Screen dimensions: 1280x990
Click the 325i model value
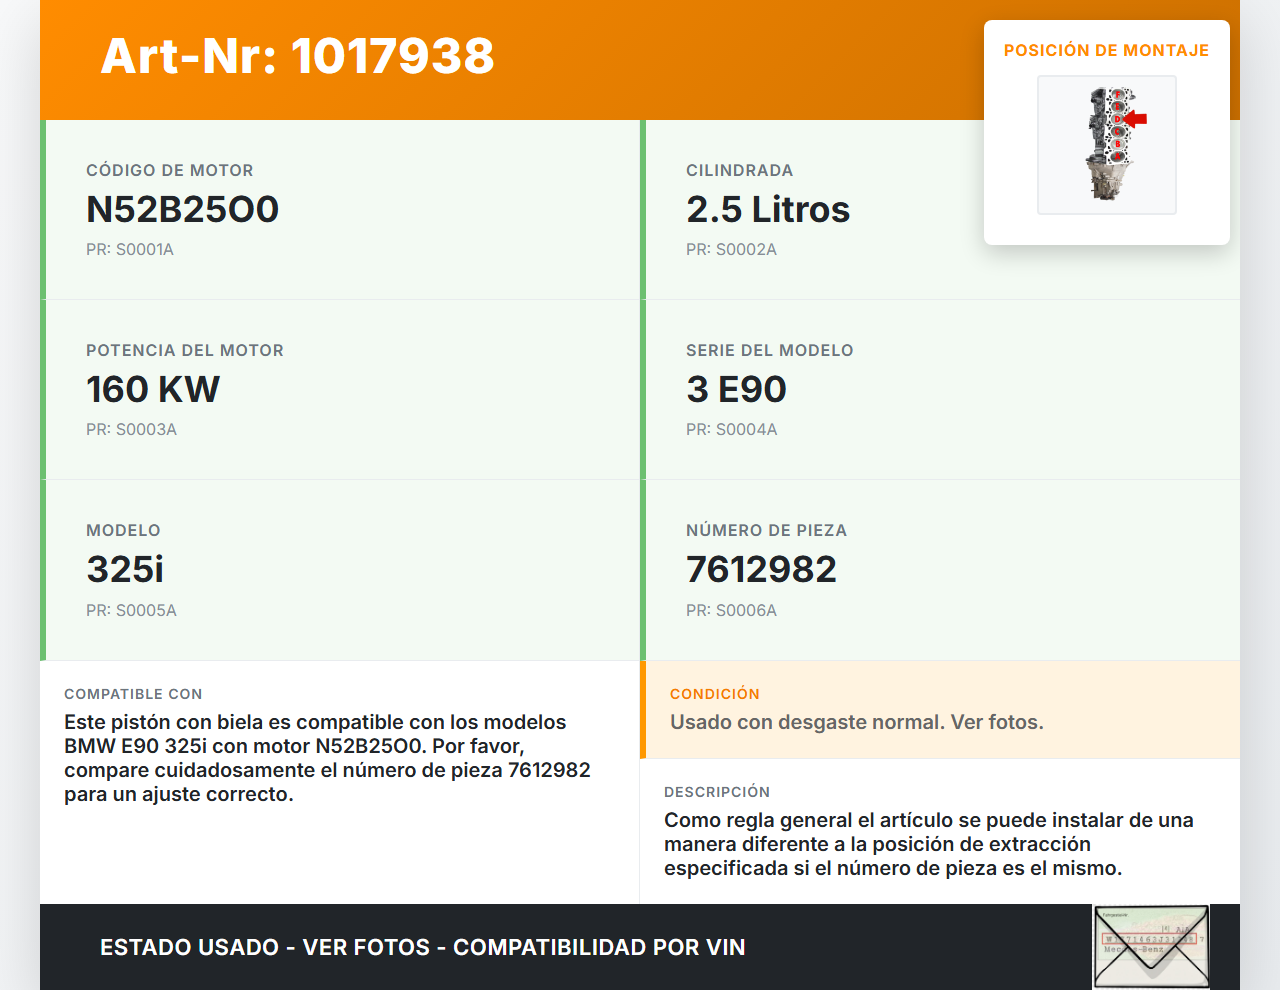[125, 569]
